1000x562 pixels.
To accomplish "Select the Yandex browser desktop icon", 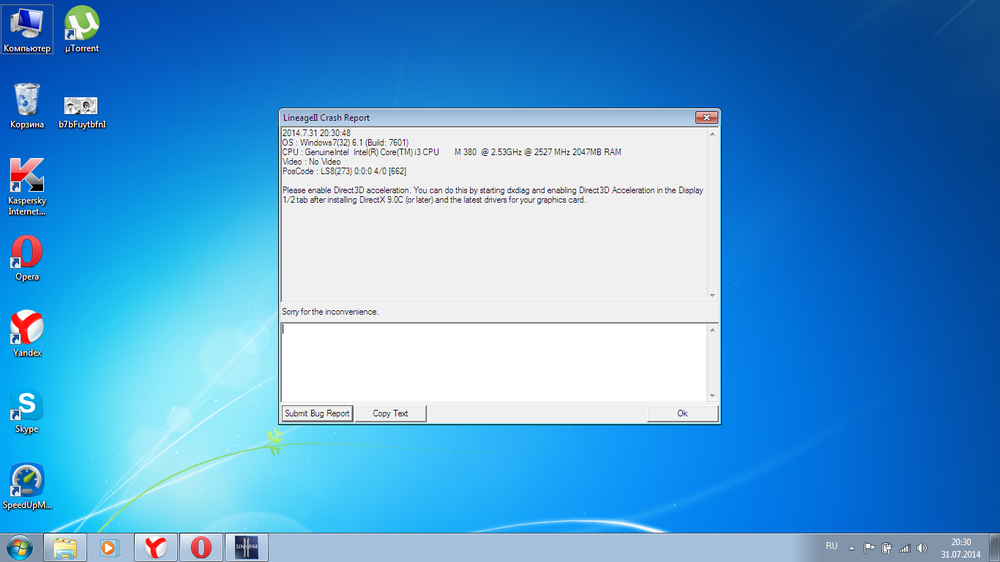I will click(x=27, y=329).
